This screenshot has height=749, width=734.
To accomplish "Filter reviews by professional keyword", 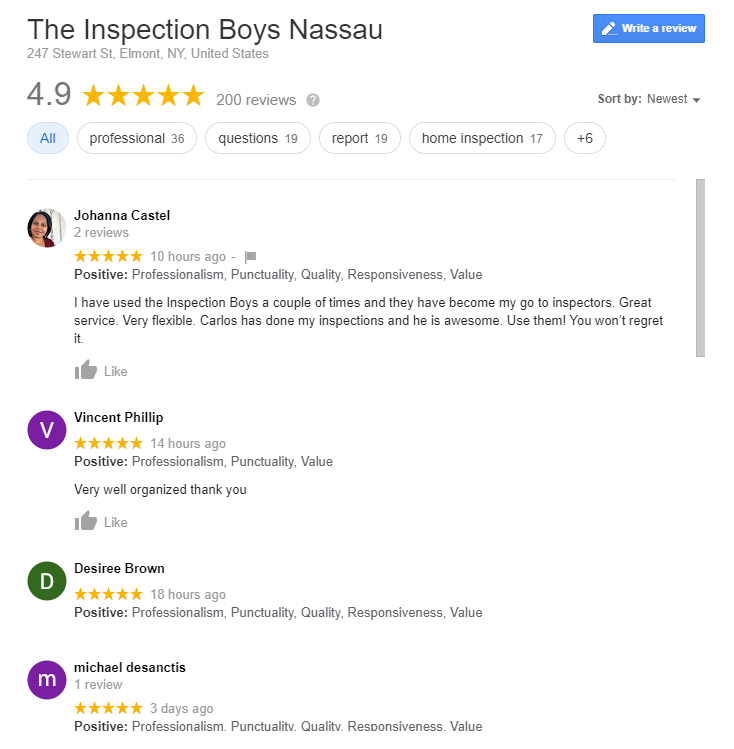I will pos(137,138).
